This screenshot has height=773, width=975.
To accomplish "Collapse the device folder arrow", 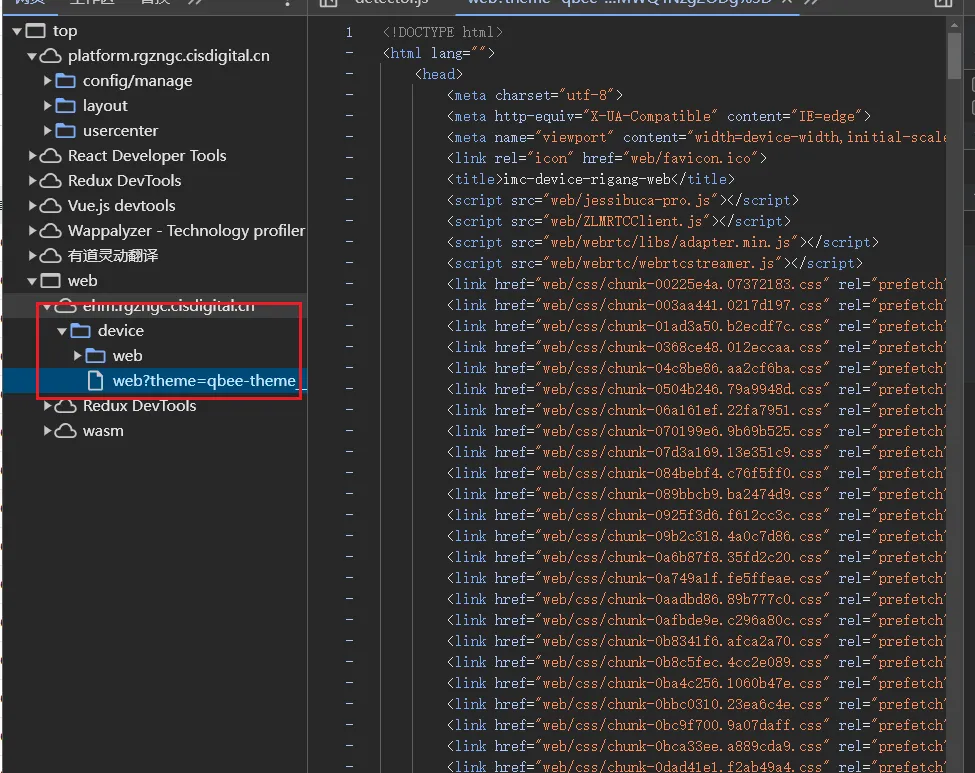I will 62,331.
